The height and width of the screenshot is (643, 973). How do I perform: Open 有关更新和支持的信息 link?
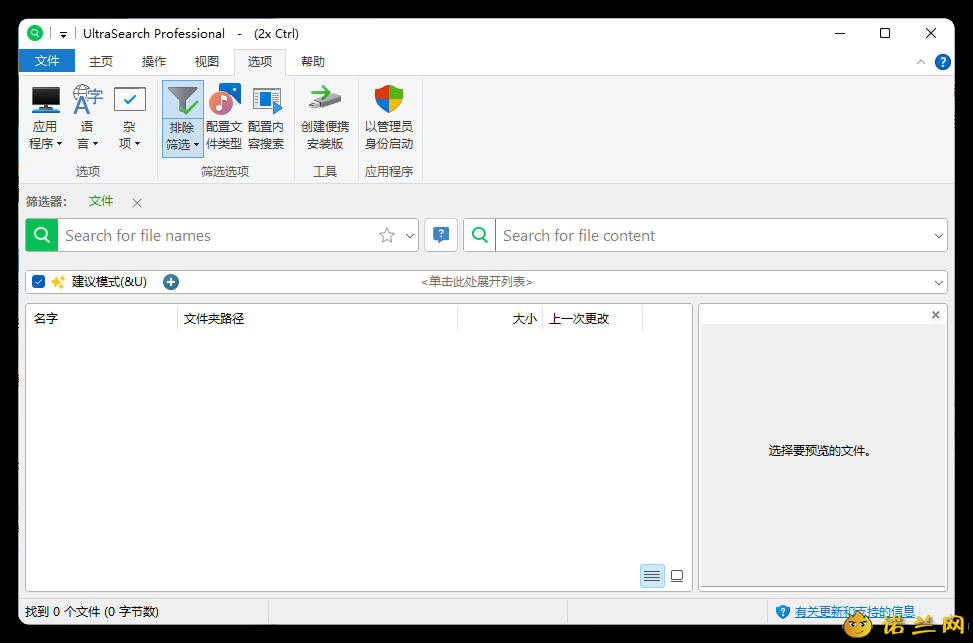pyautogui.click(x=854, y=612)
